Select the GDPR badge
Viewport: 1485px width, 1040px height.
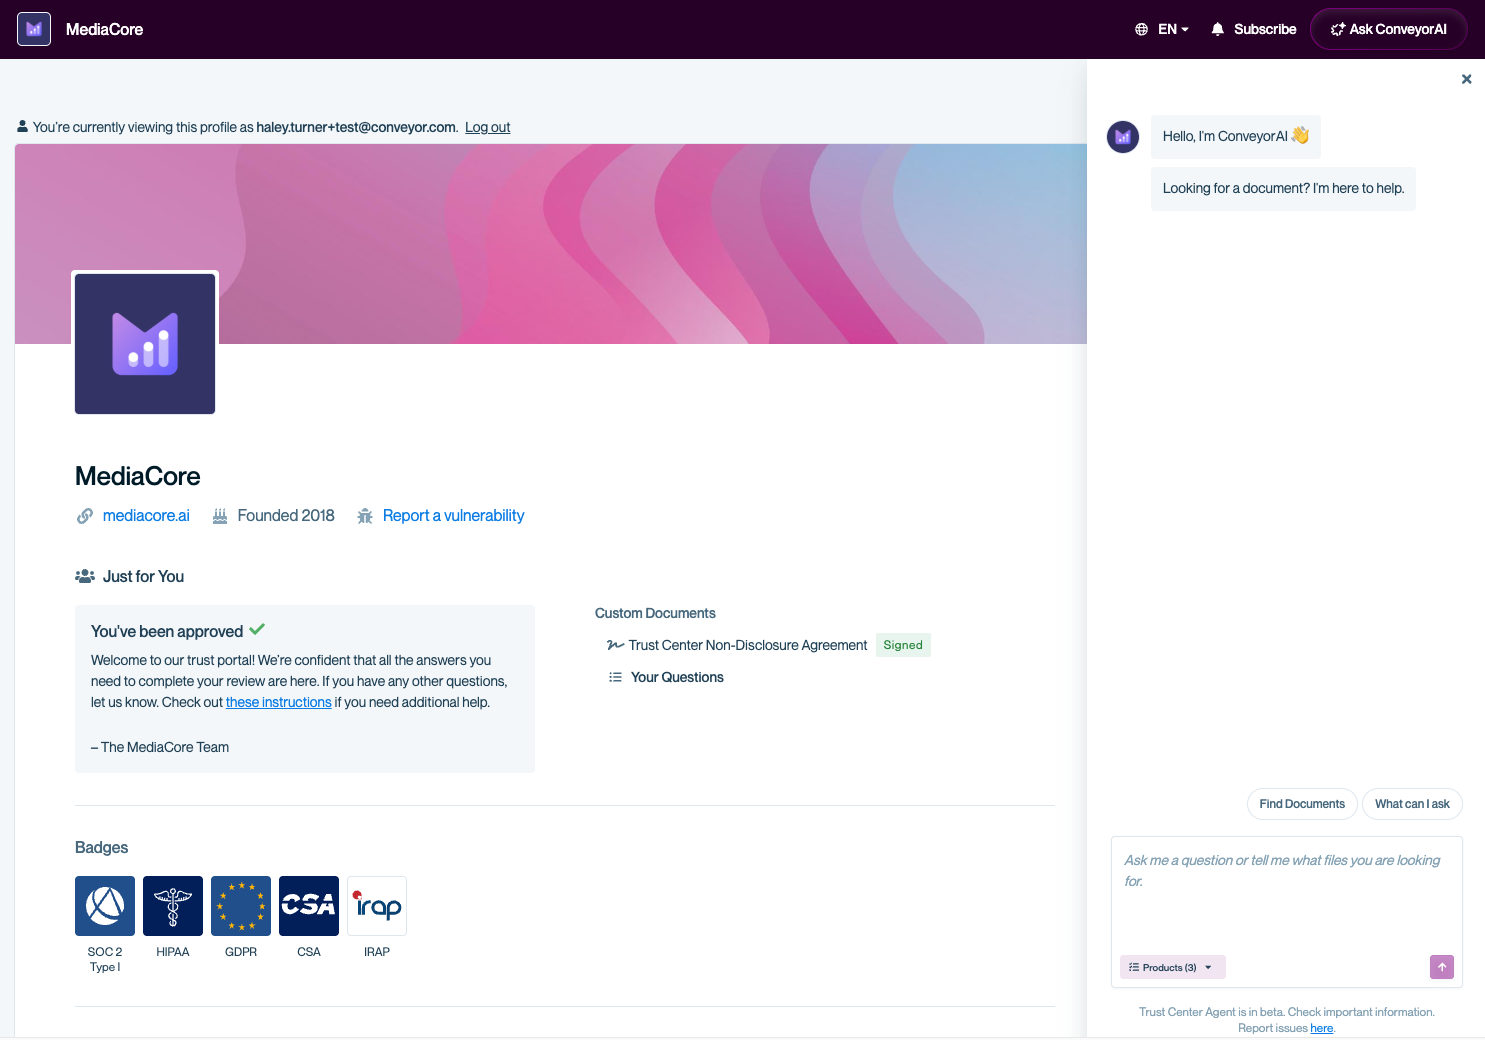[241, 906]
